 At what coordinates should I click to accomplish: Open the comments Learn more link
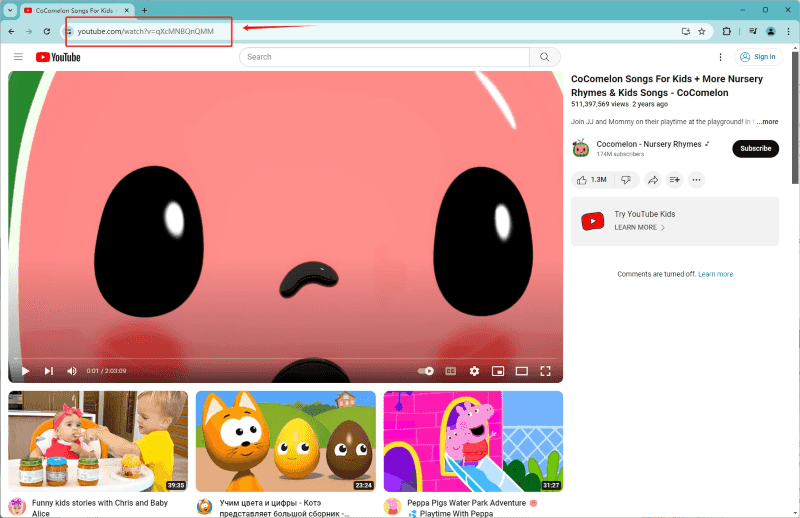715,274
